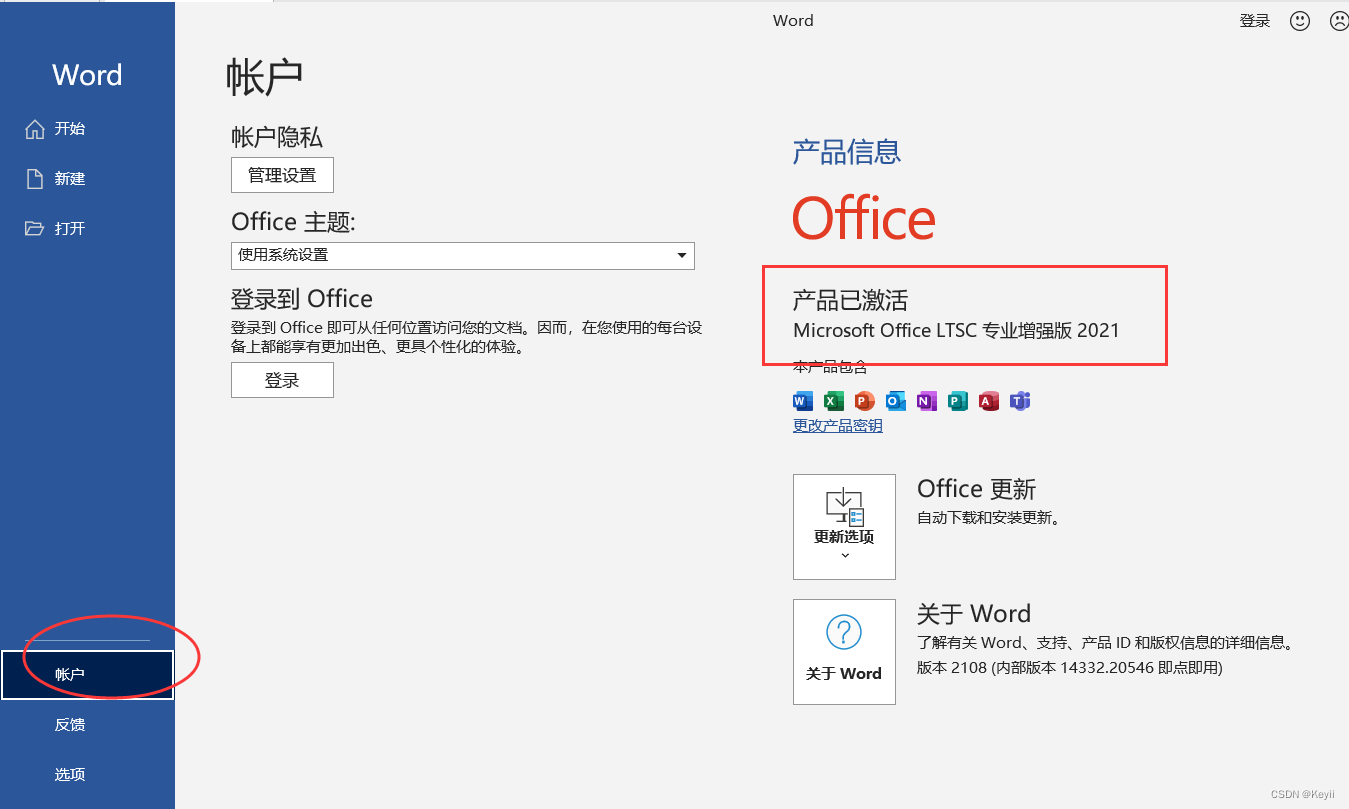Send a smile feedback face icon

pyautogui.click(x=1300, y=21)
